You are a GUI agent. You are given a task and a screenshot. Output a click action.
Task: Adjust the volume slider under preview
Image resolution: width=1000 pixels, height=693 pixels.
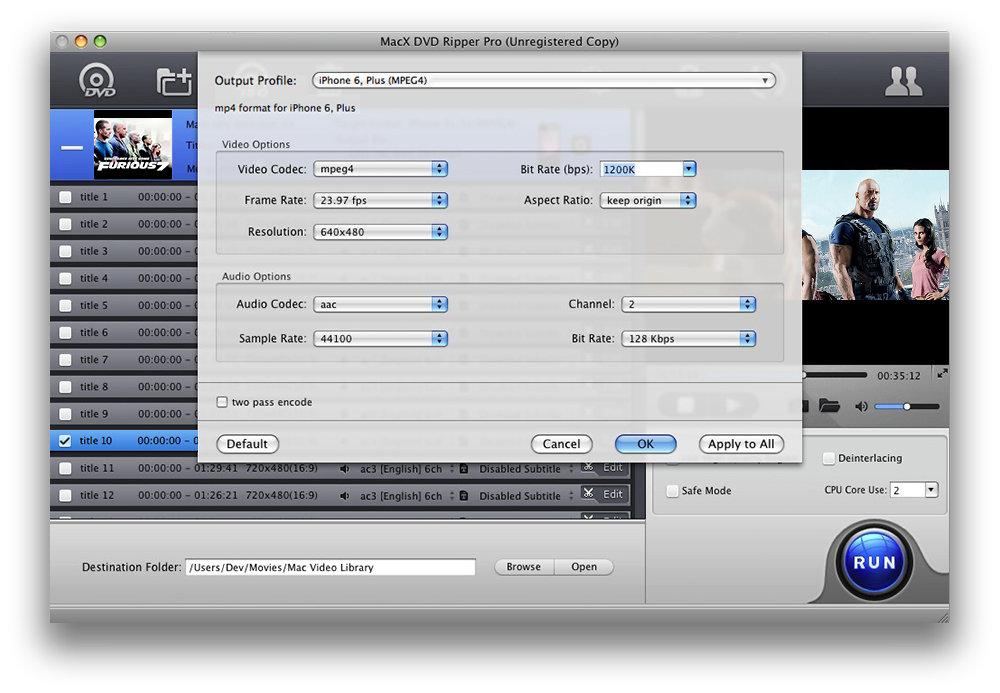pyautogui.click(x=906, y=406)
